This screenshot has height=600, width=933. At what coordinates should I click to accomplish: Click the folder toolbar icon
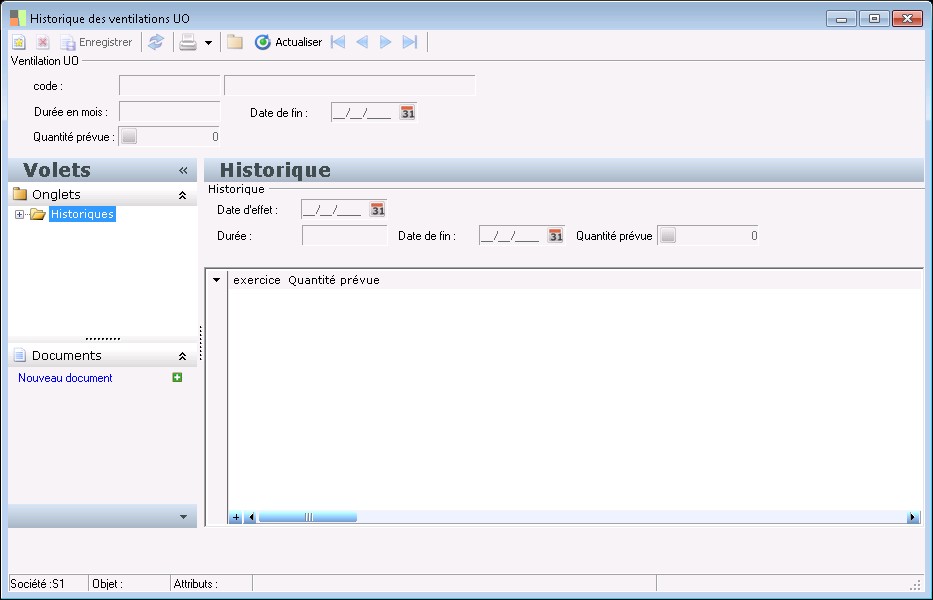(234, 42)
